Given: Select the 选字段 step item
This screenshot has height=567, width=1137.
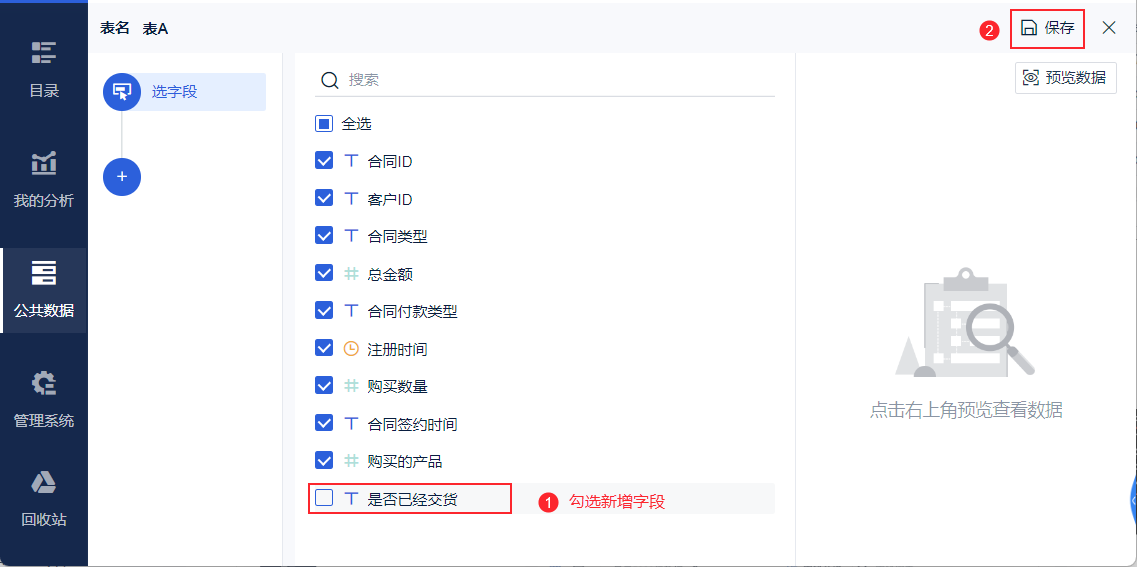Looking at the screenshot, I should (x=184, y=92).
